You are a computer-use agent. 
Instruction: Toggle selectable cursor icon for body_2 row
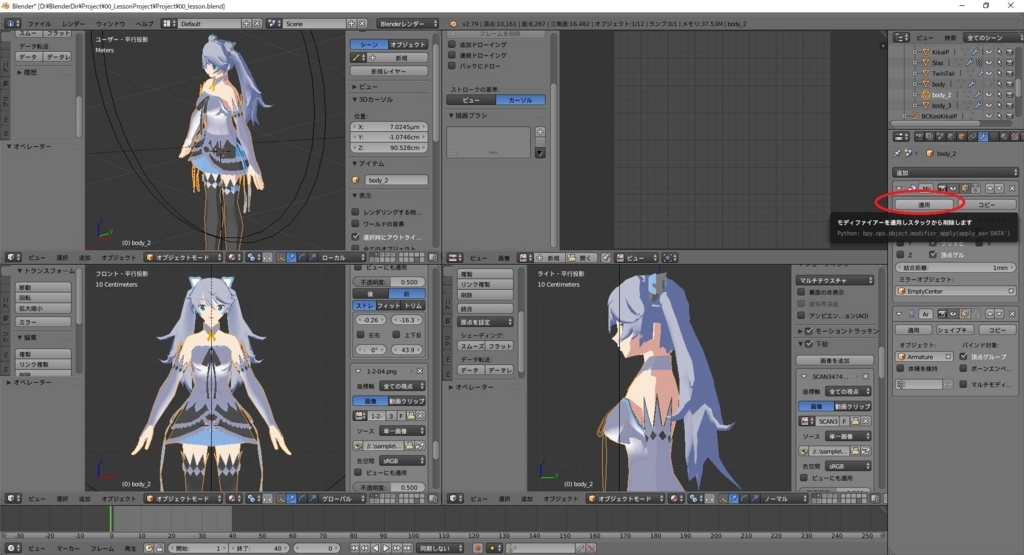(x=999, y=95)
